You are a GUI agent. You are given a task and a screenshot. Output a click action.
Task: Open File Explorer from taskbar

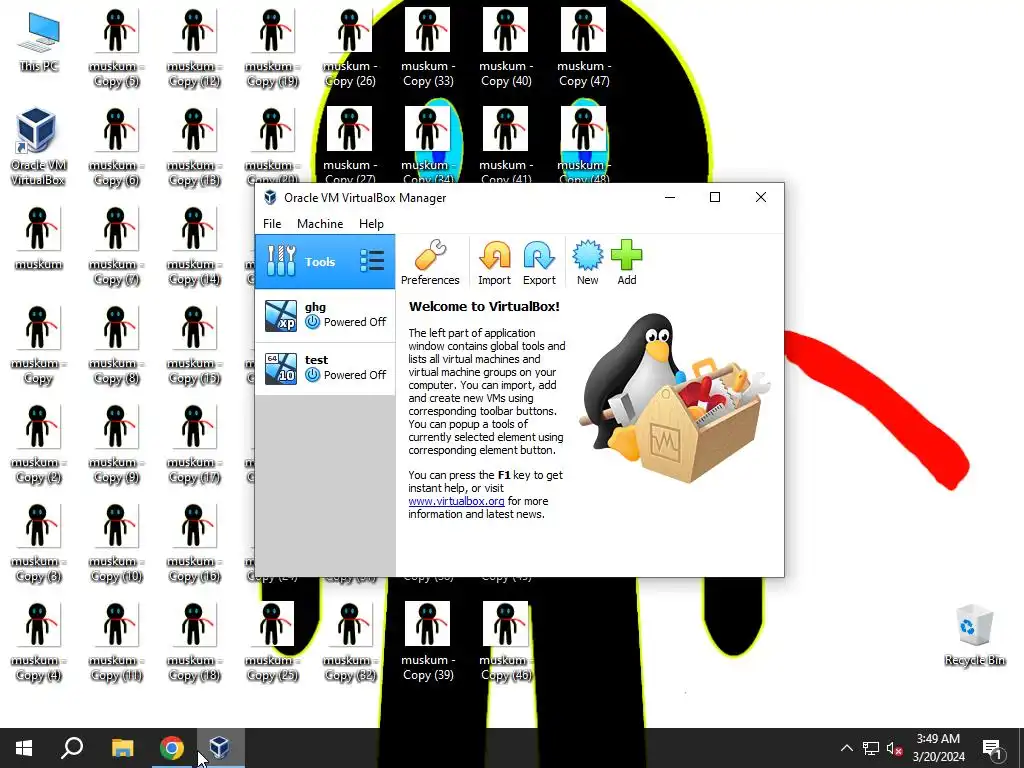122,748
